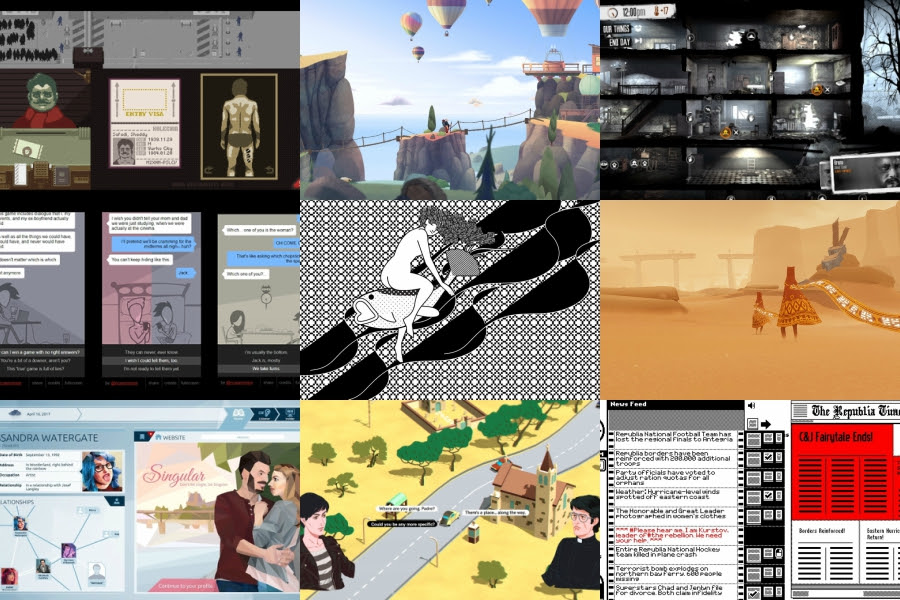Image resolution: width=900 pixels, height=600 pixels.
Task: Click the clock icon beside 12:00 pm
Action: click(x=613, y=12)
